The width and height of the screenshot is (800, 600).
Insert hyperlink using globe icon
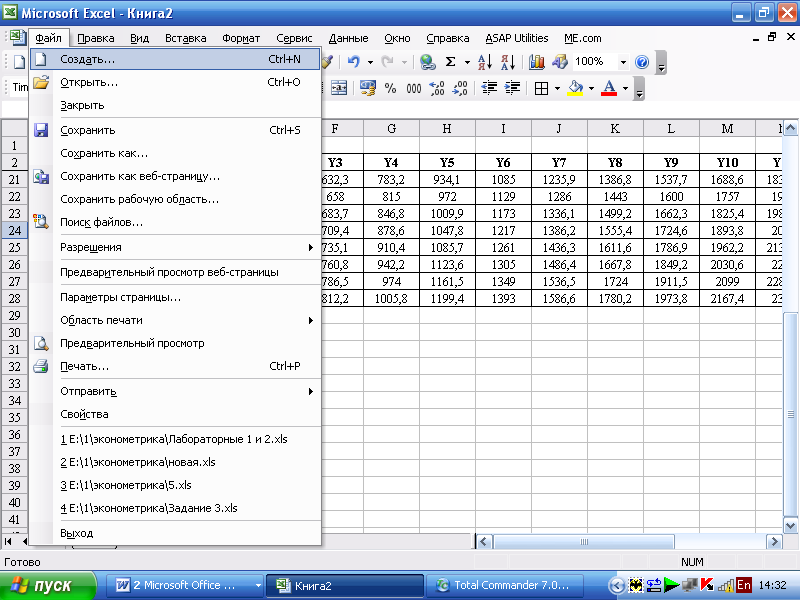[428, 62]
